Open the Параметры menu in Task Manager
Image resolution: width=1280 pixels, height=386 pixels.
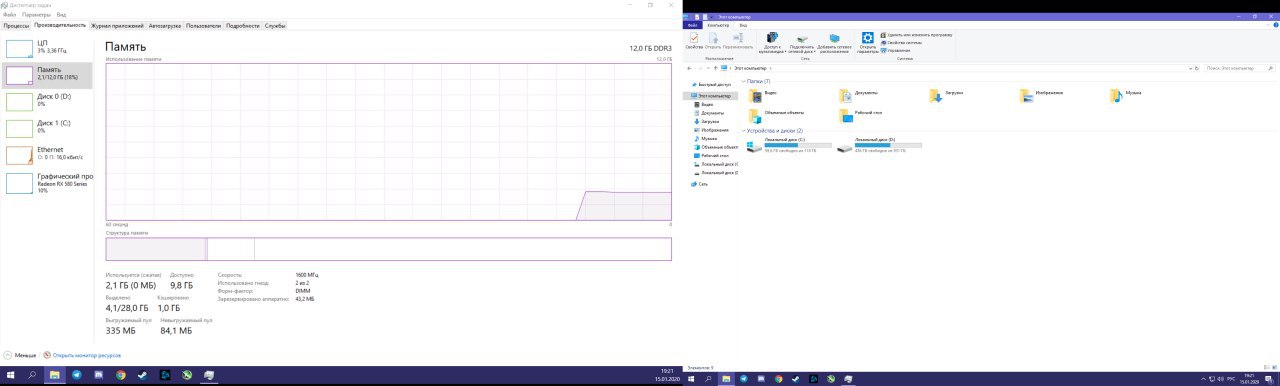(x=37, y=15)
